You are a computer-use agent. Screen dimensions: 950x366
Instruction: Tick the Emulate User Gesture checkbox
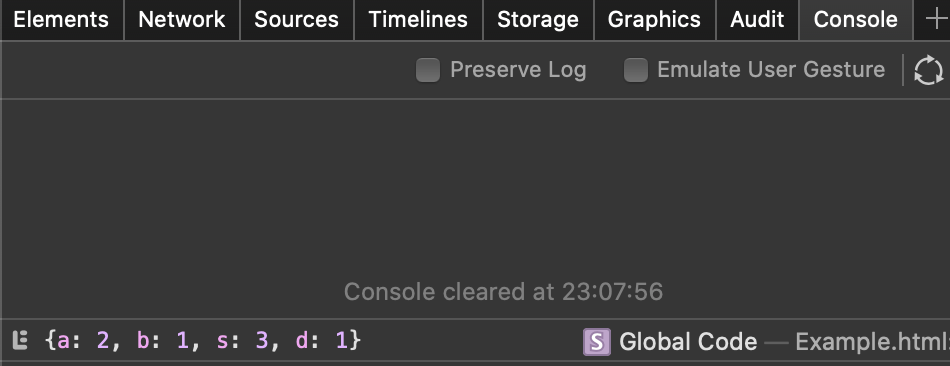point(636,70)
